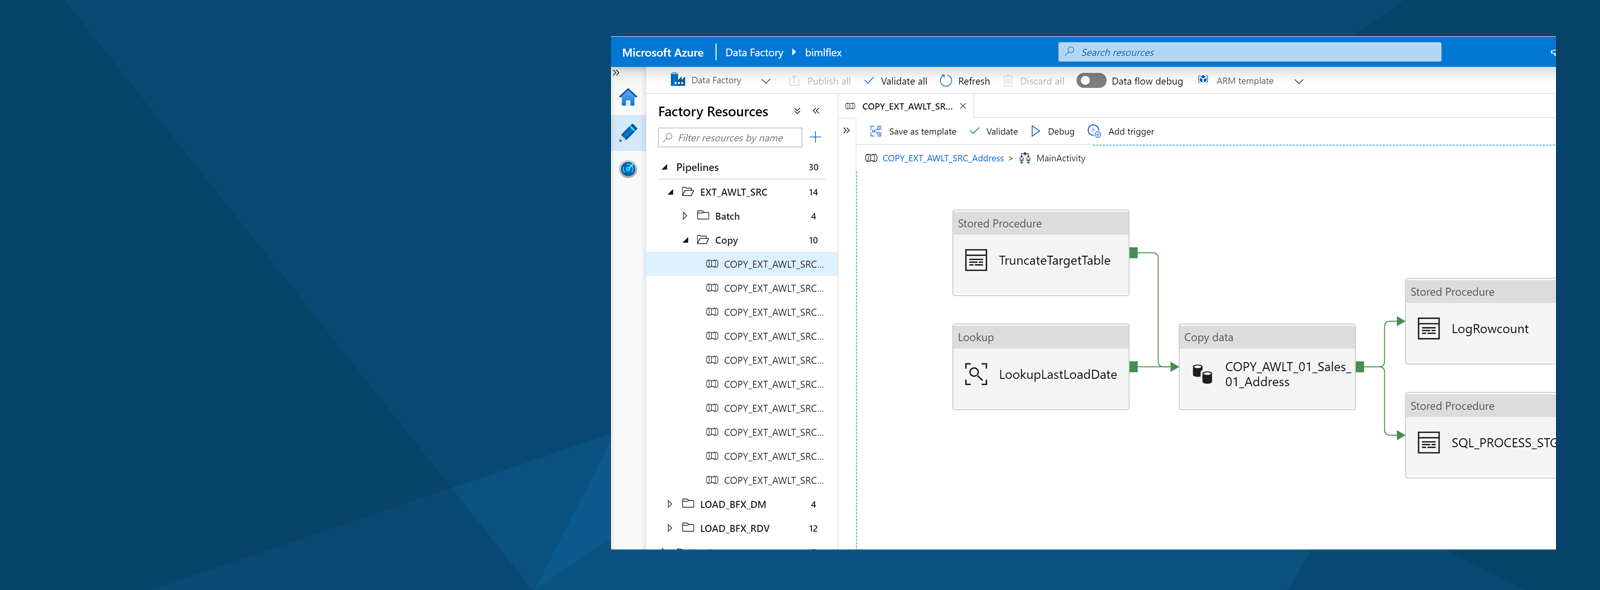Select the COPY_AWLT_01_Sales_01_Address copy data icon
The image size is (1600, 590).
pyautogui.click(x=1202, y=374)
